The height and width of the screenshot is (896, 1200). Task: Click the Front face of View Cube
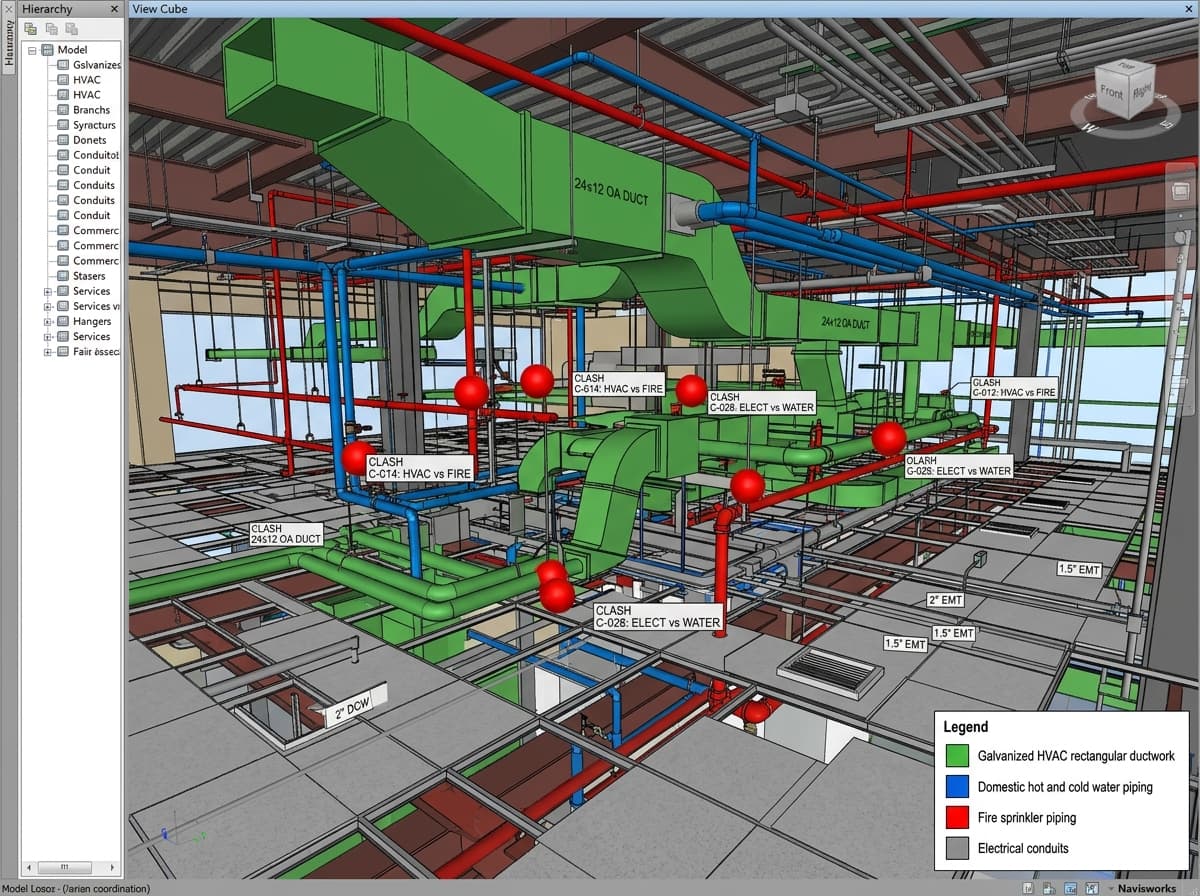tap(1112, 93)
